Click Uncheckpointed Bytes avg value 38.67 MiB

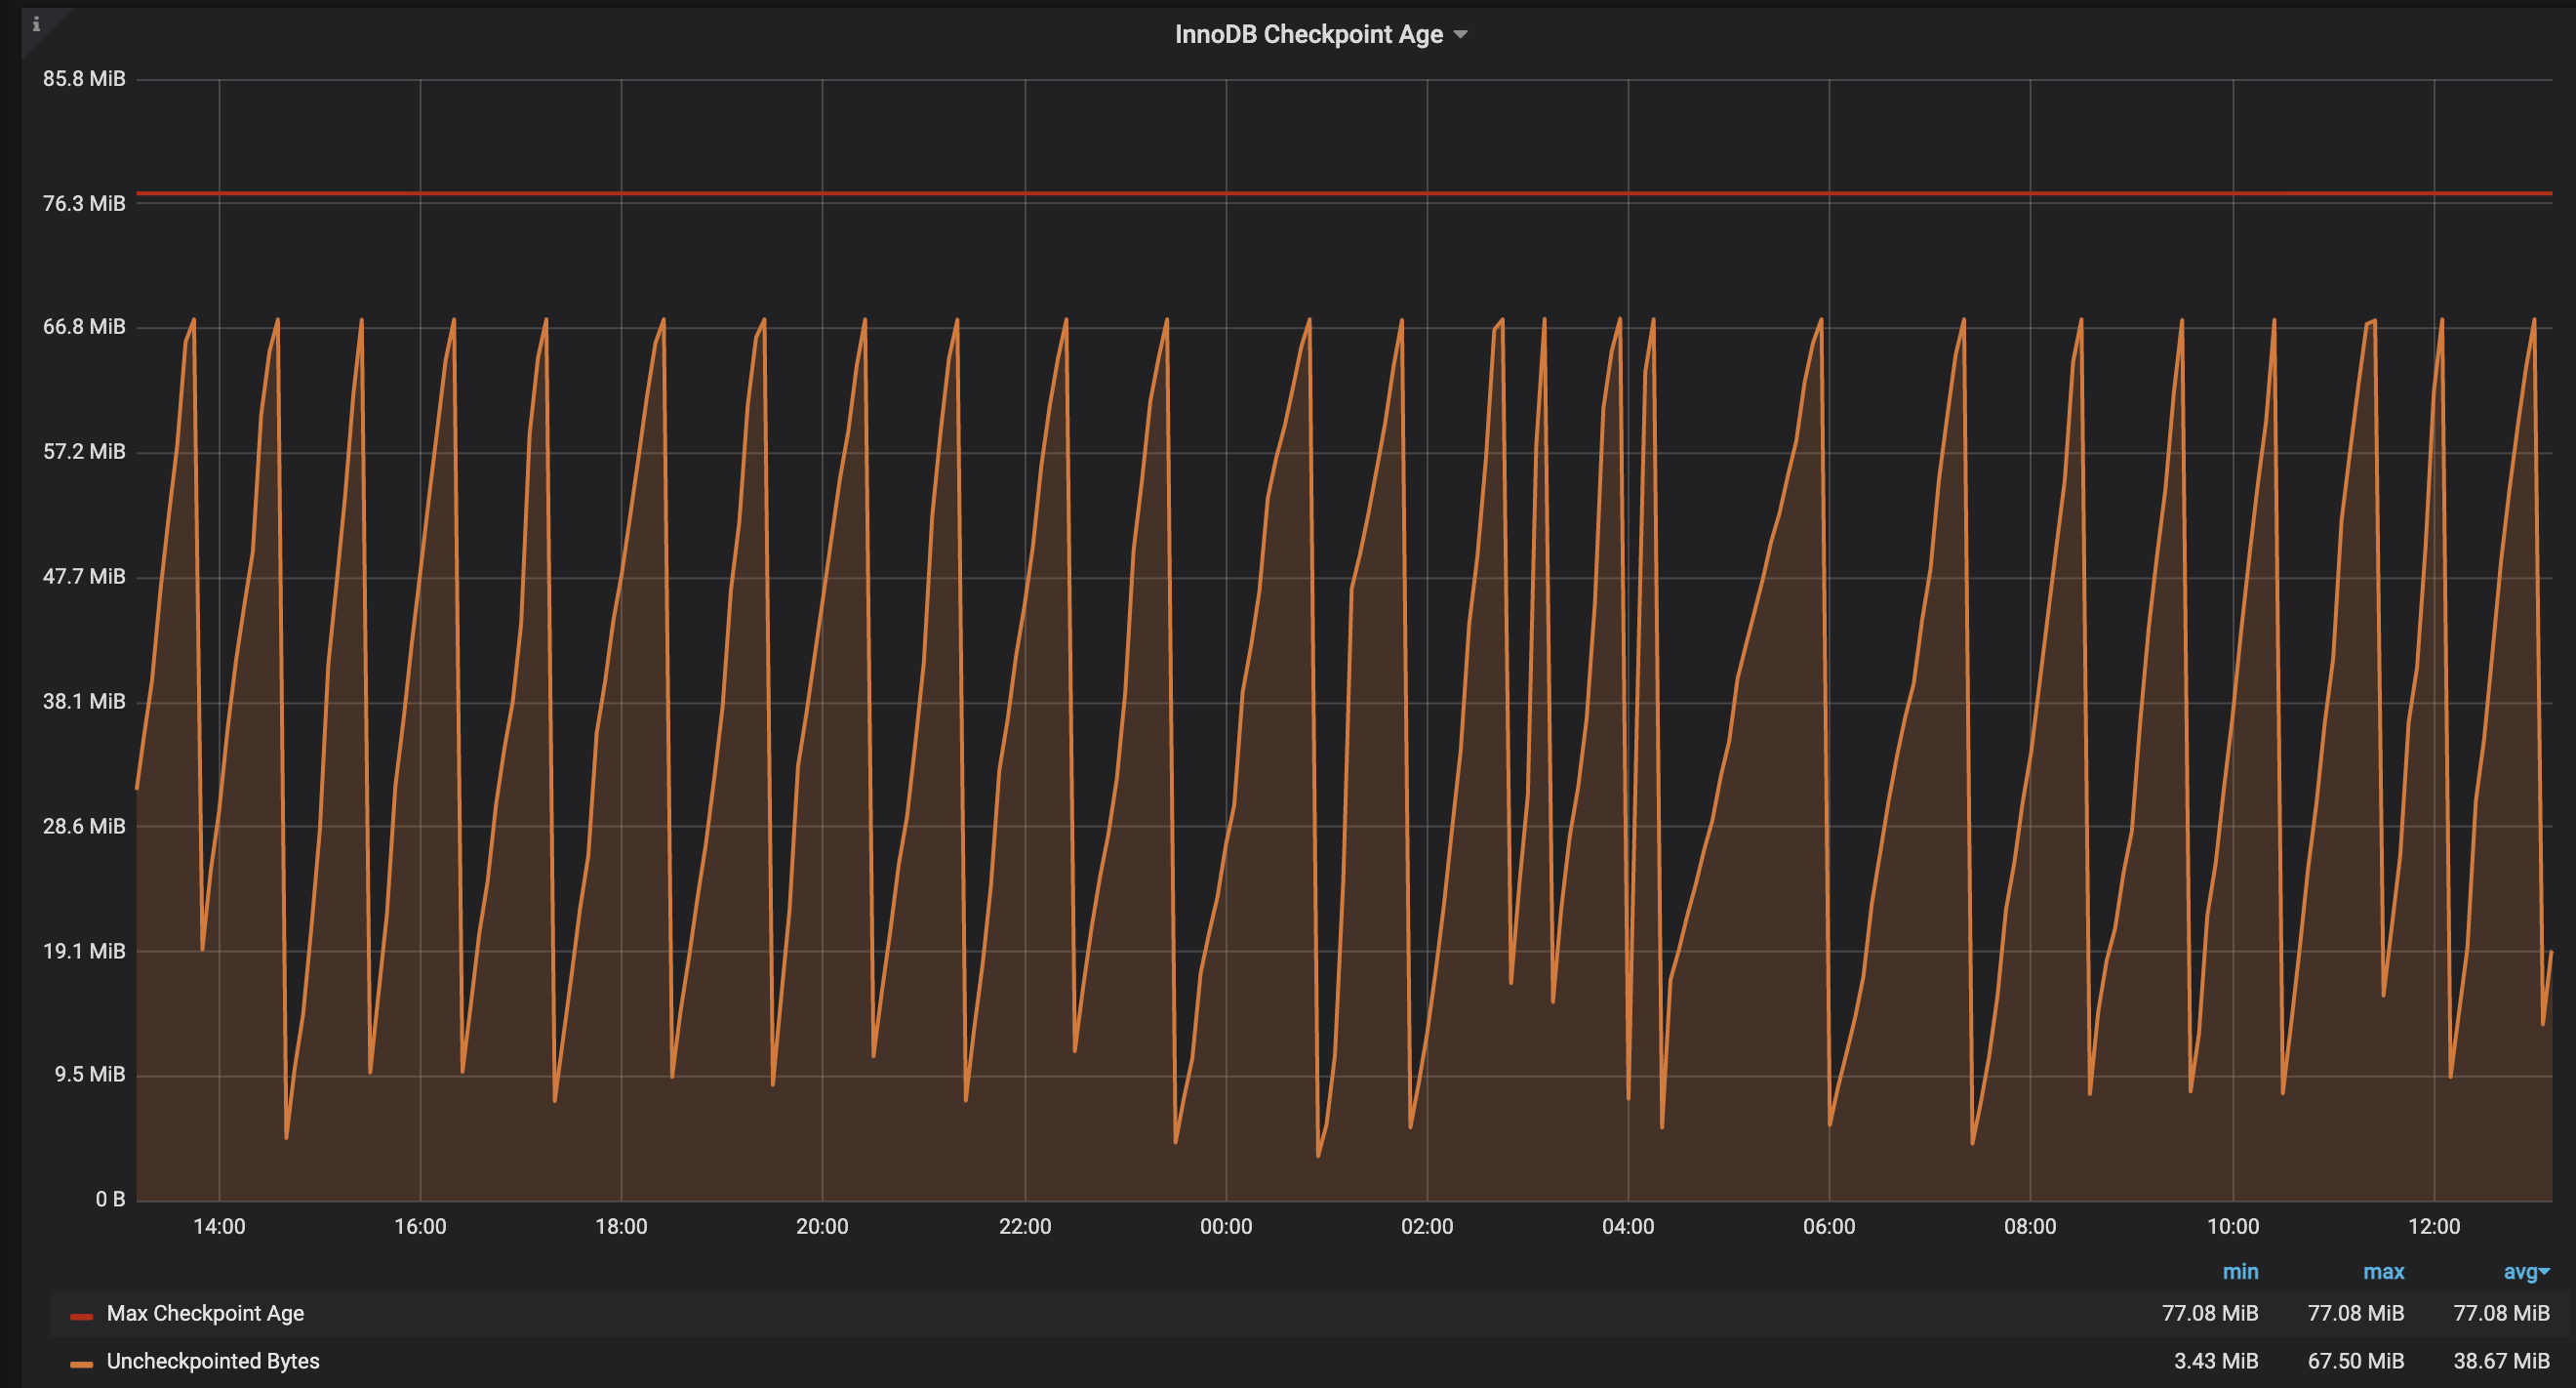pyautogui.click(x=2501, y=1362)
